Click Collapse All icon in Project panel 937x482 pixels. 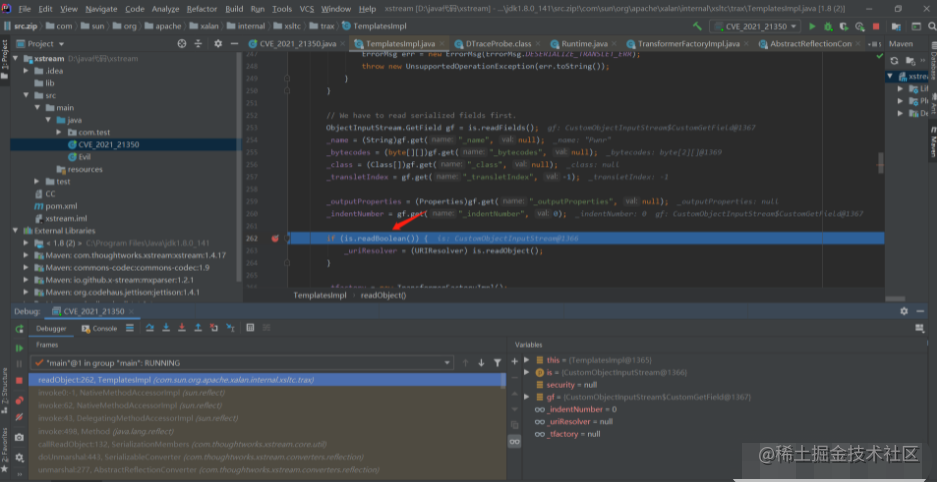(198, 44)
